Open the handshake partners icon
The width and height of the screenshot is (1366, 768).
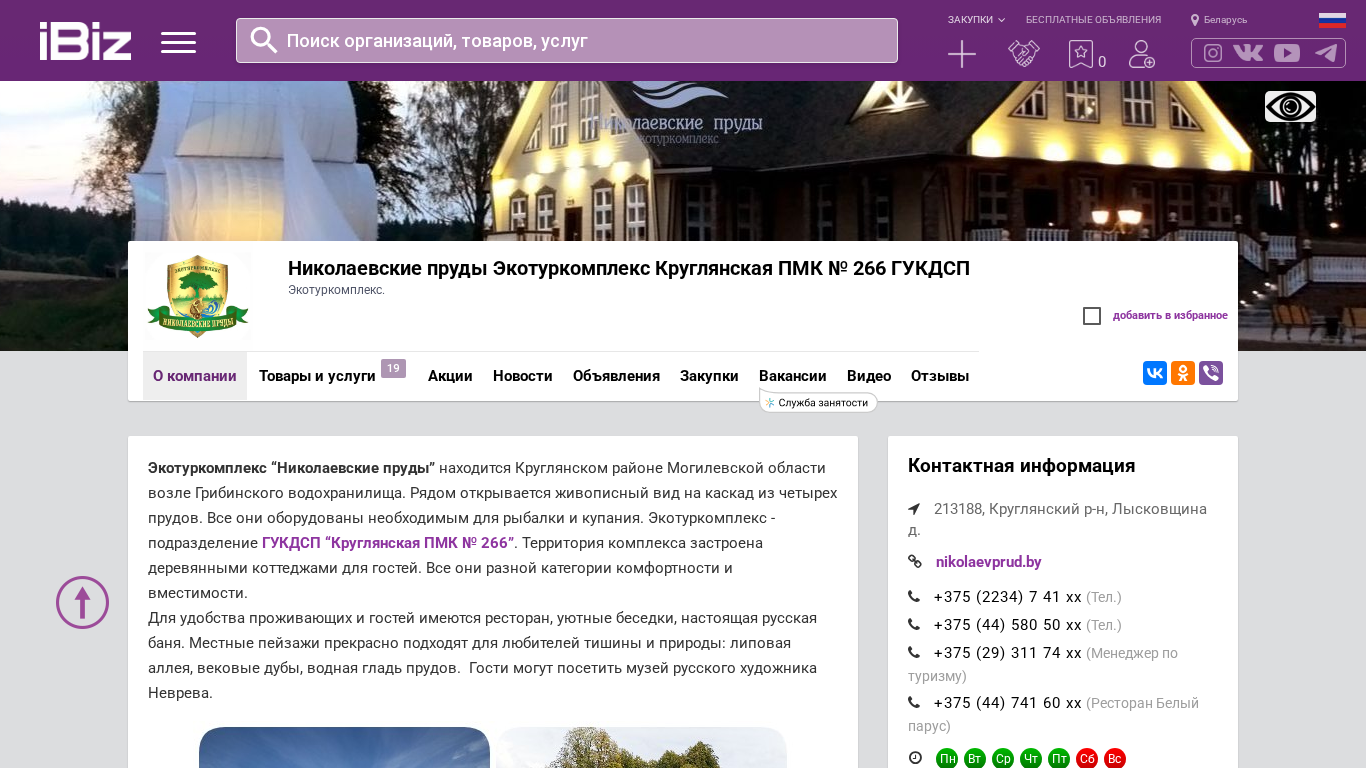click(1024, 54)
